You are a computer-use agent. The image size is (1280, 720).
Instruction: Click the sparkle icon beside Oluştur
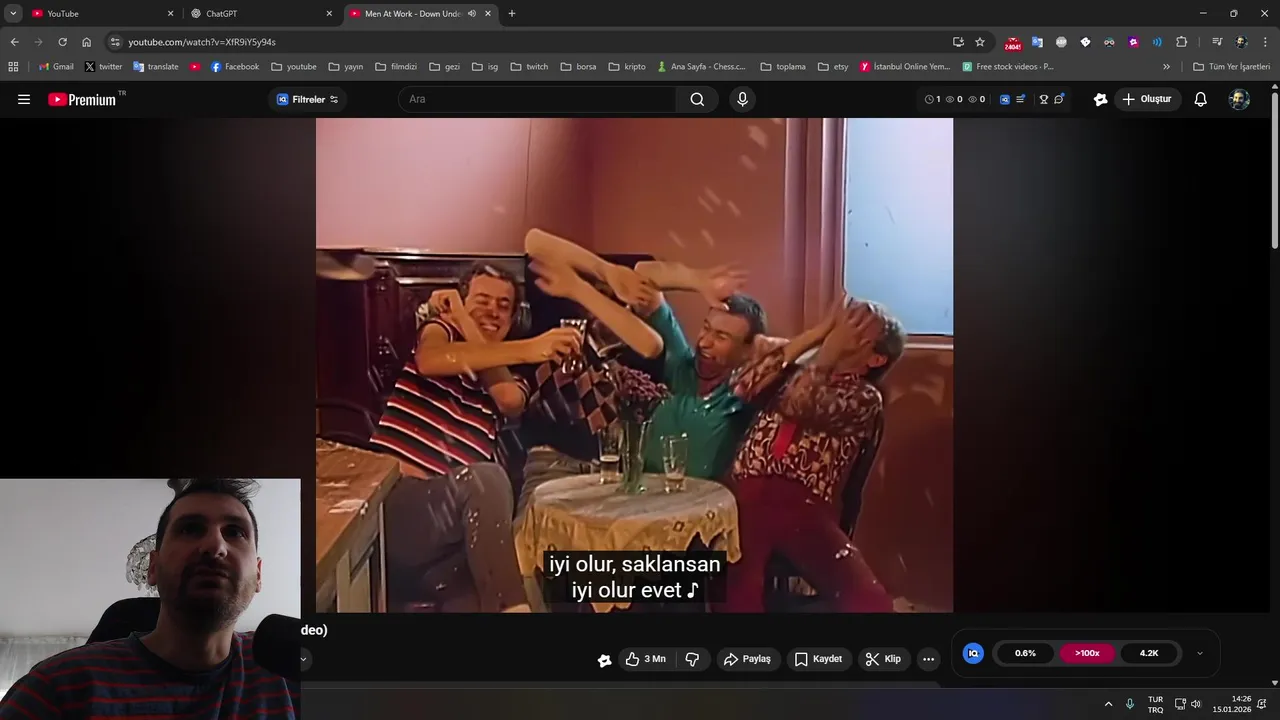coord(1101,99)
